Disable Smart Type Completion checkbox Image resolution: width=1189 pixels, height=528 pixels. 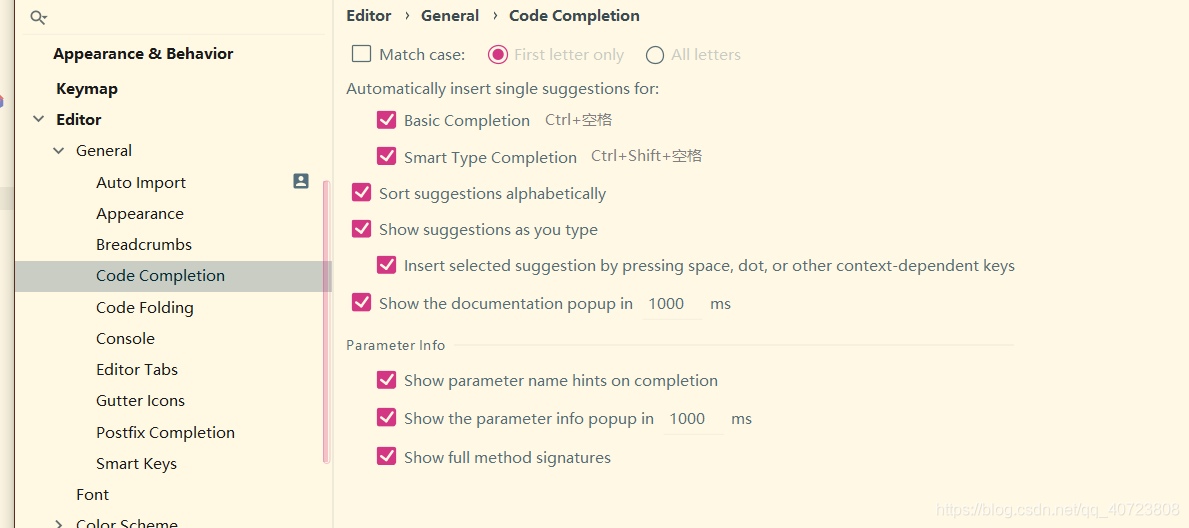click(387, 156)
